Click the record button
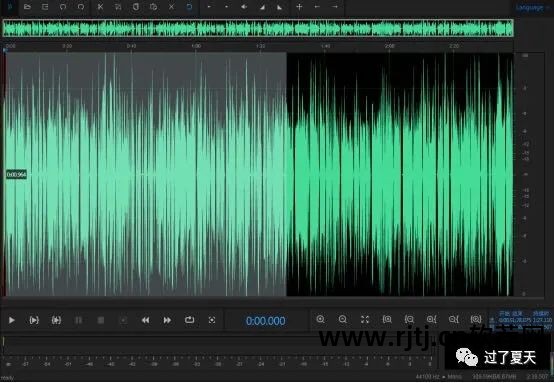The width and height of the screenshot is (554, 383). [123, 320]
